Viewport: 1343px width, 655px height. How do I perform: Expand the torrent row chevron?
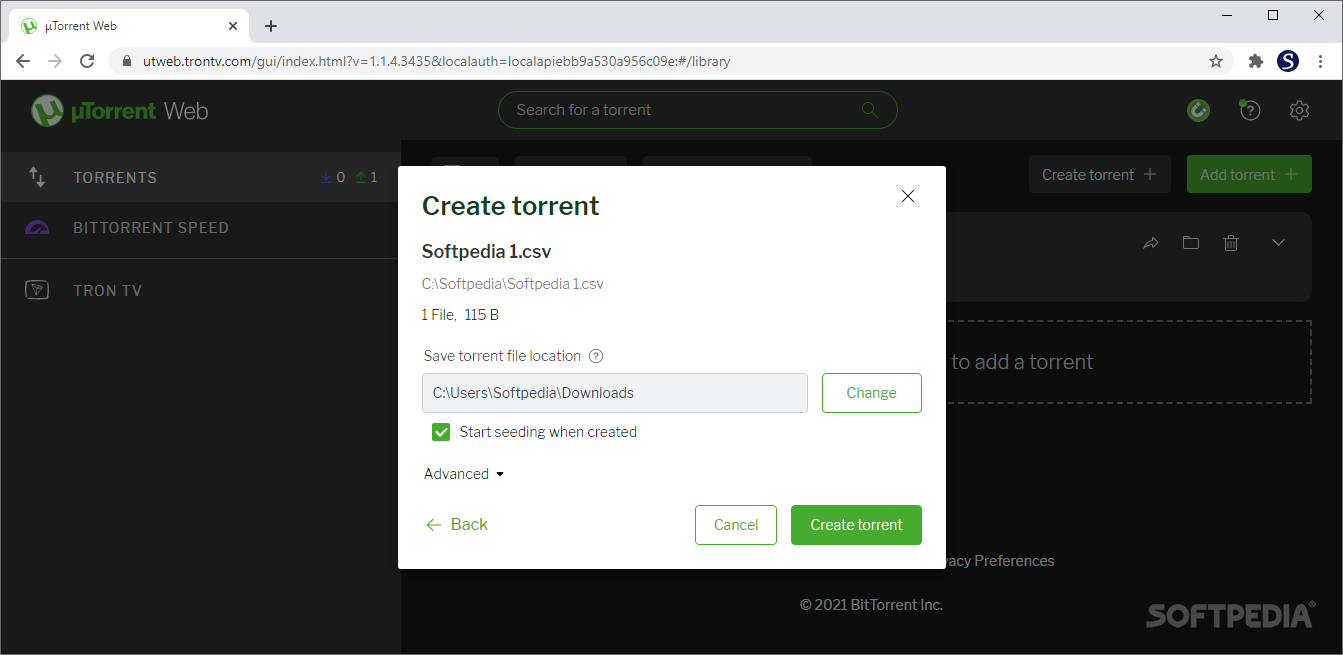coord(1278,243)
